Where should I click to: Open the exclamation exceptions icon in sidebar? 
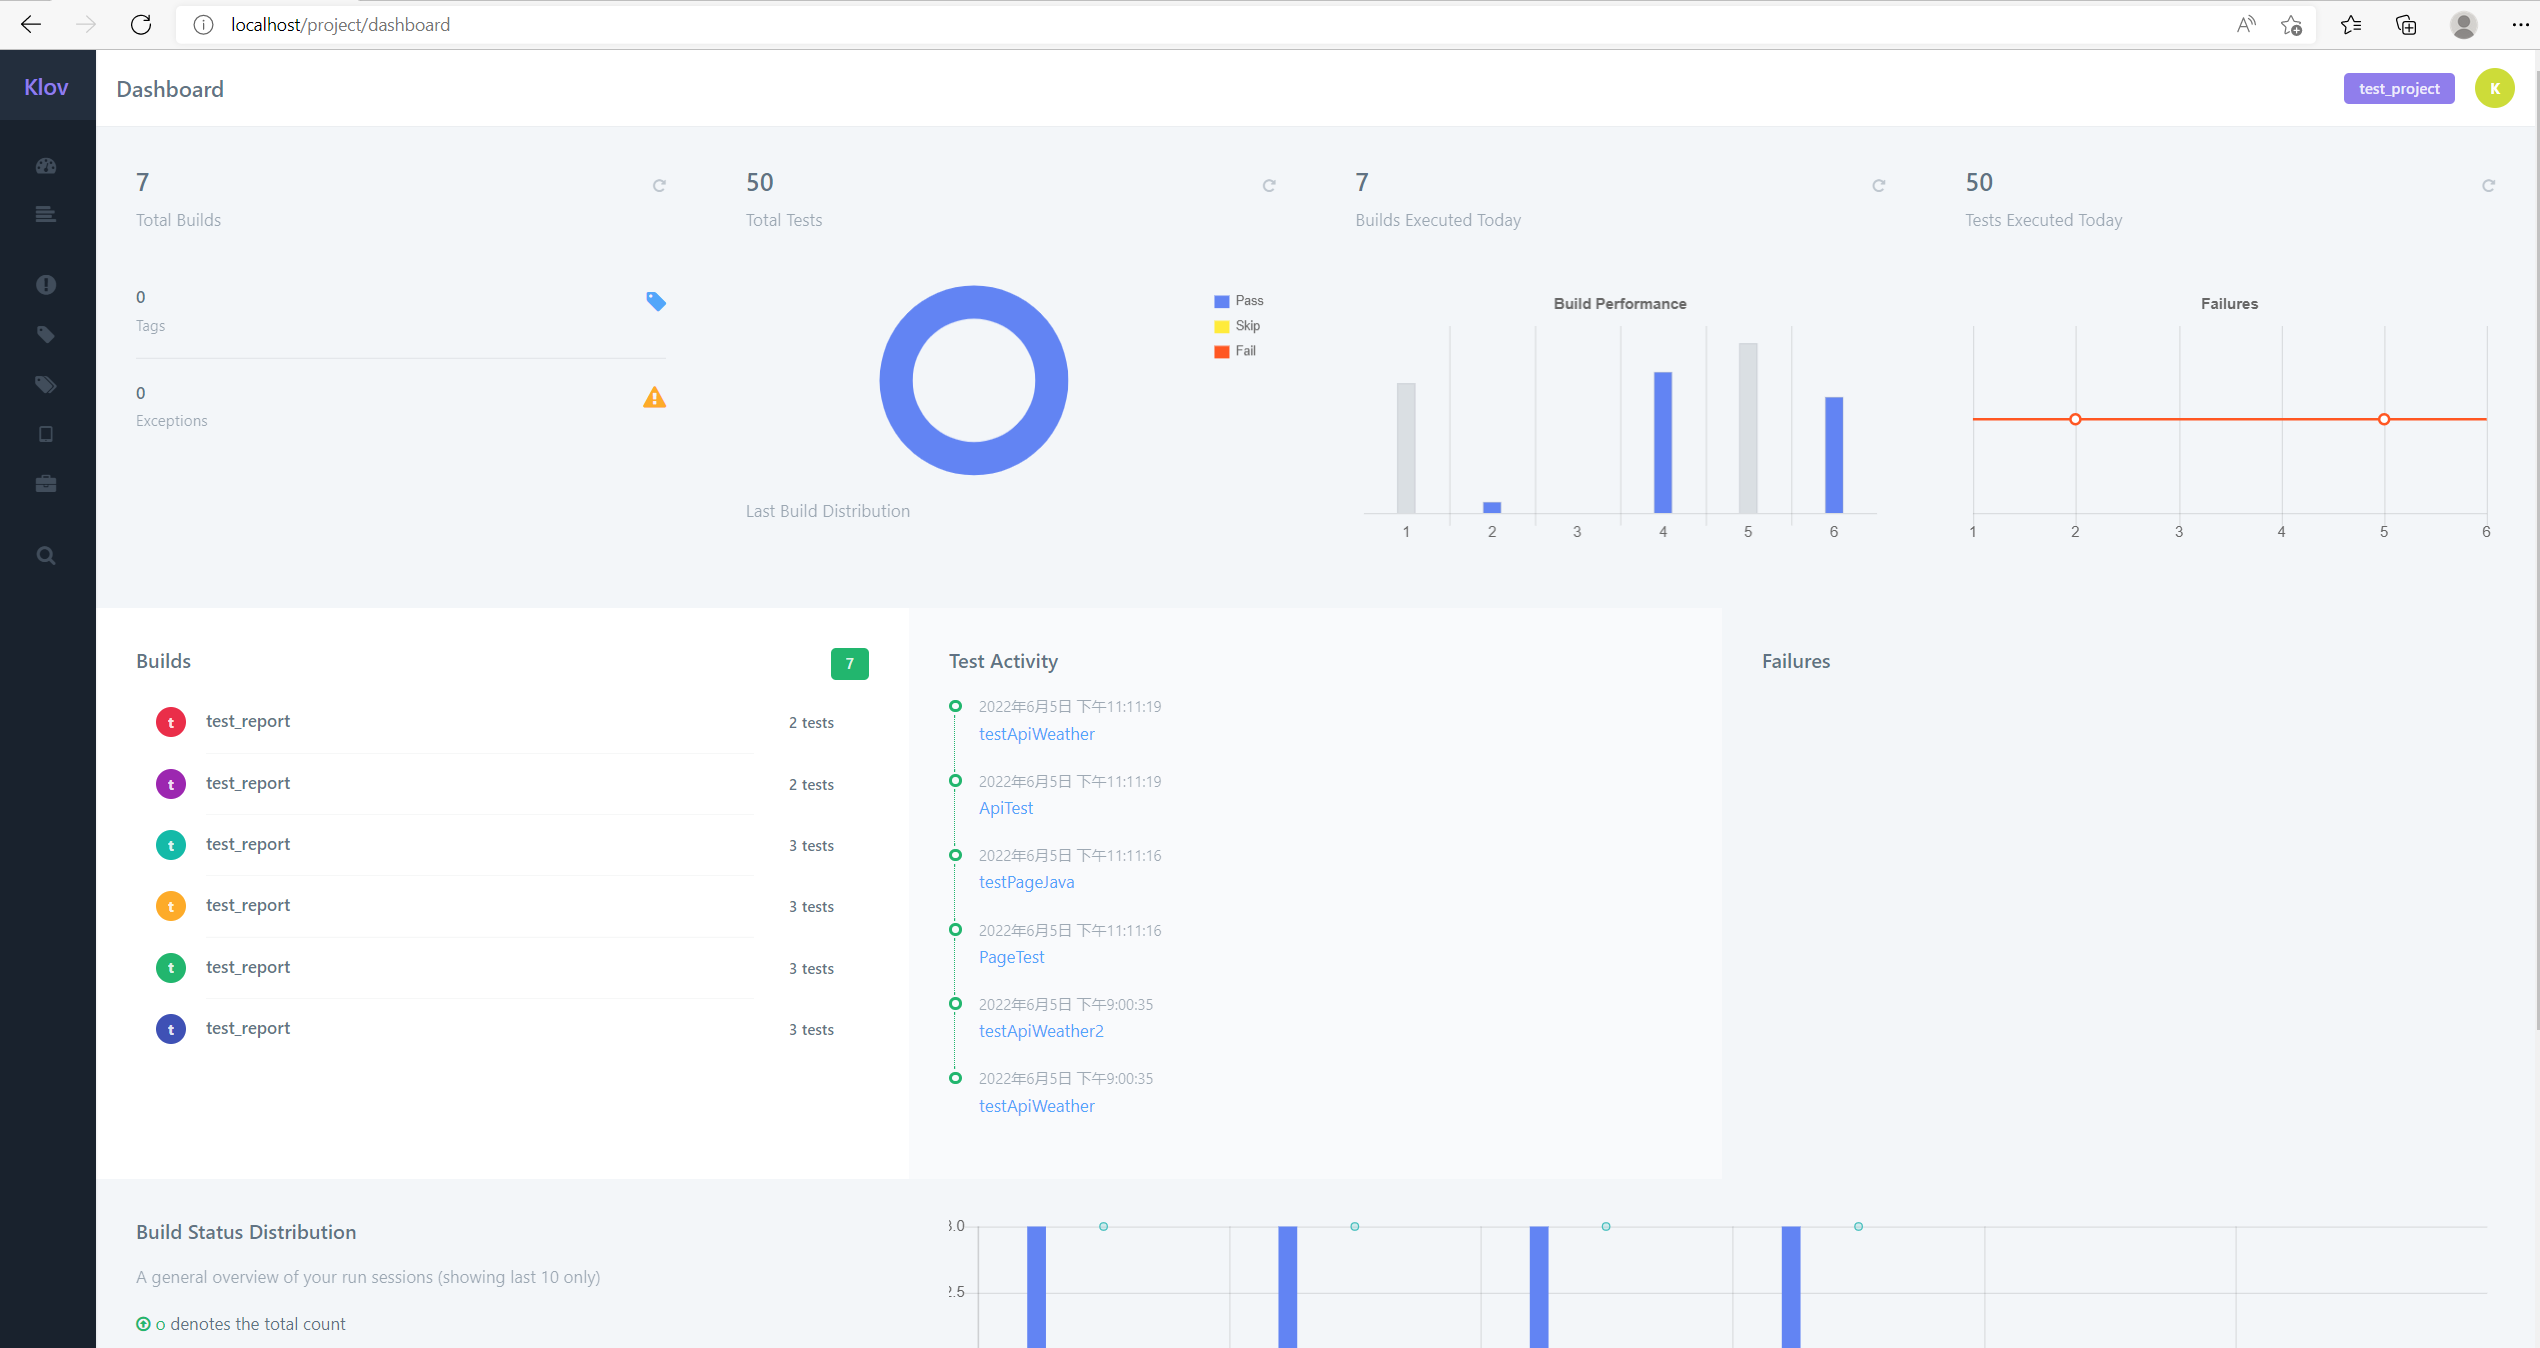[x=46, y=285]
